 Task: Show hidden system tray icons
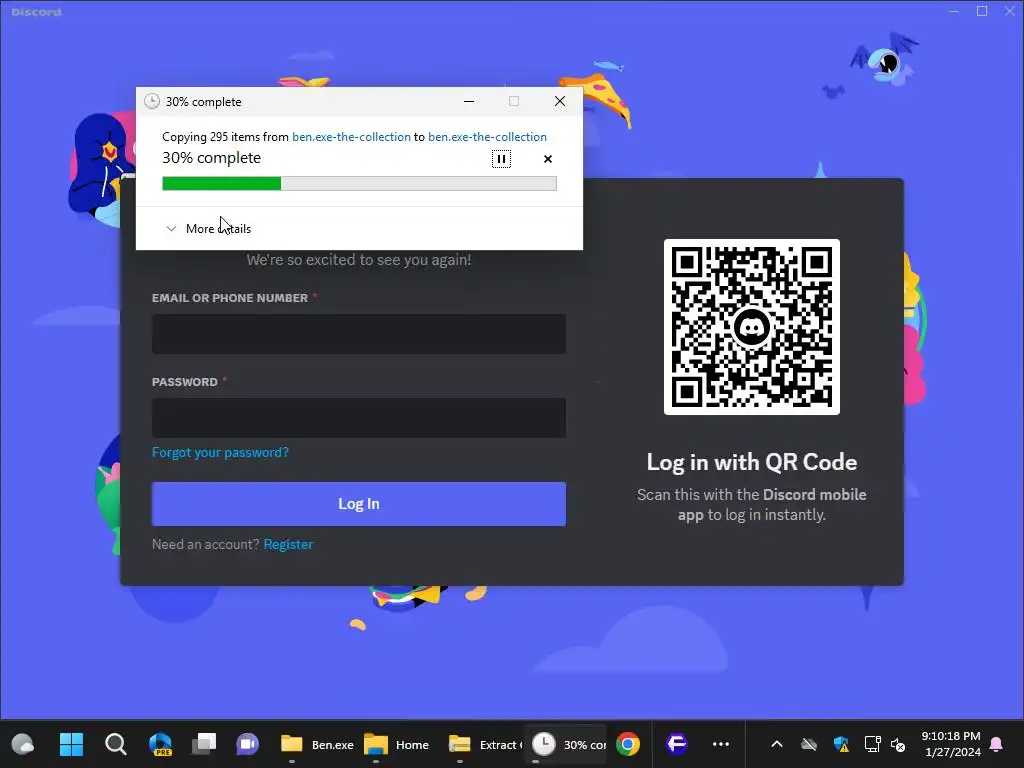[x=776, y=744]
